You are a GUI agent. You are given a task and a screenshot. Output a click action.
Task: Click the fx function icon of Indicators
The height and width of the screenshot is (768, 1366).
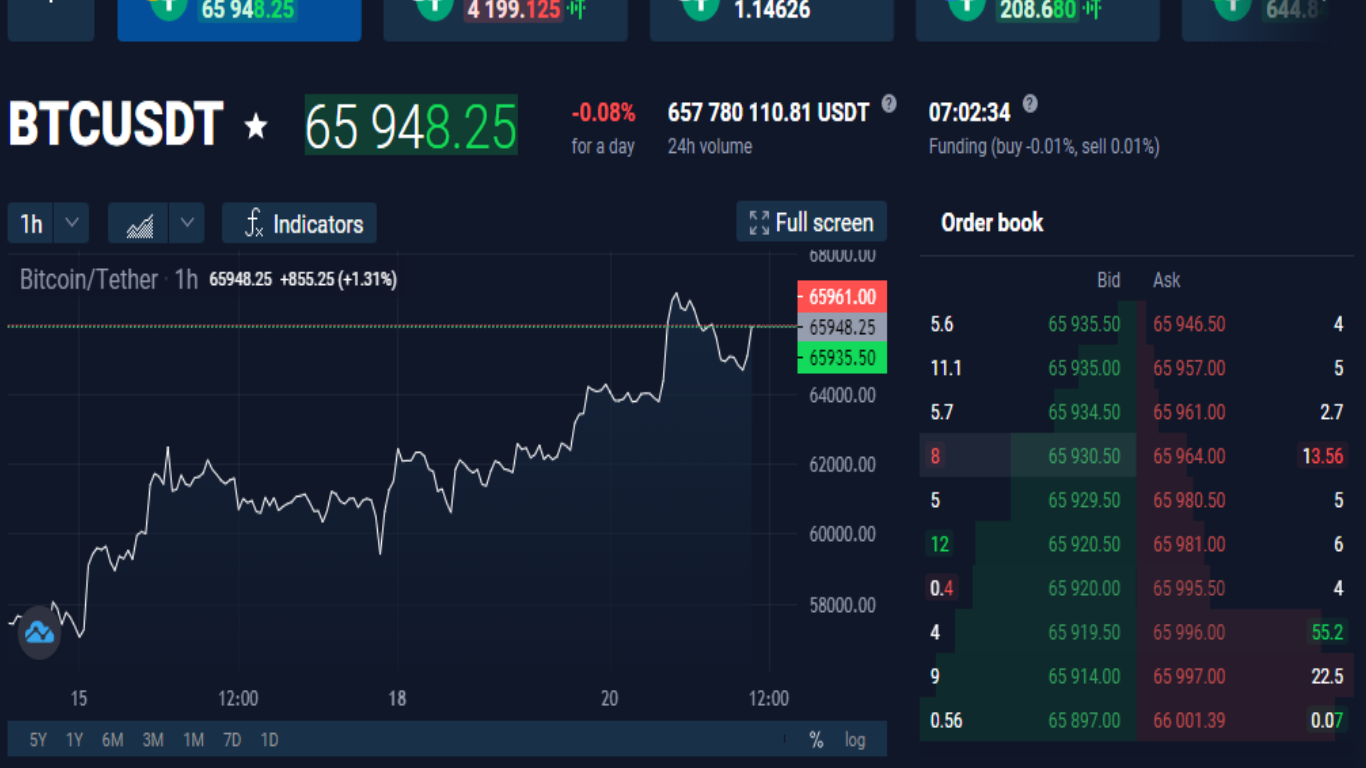click(x=254, y=223)
